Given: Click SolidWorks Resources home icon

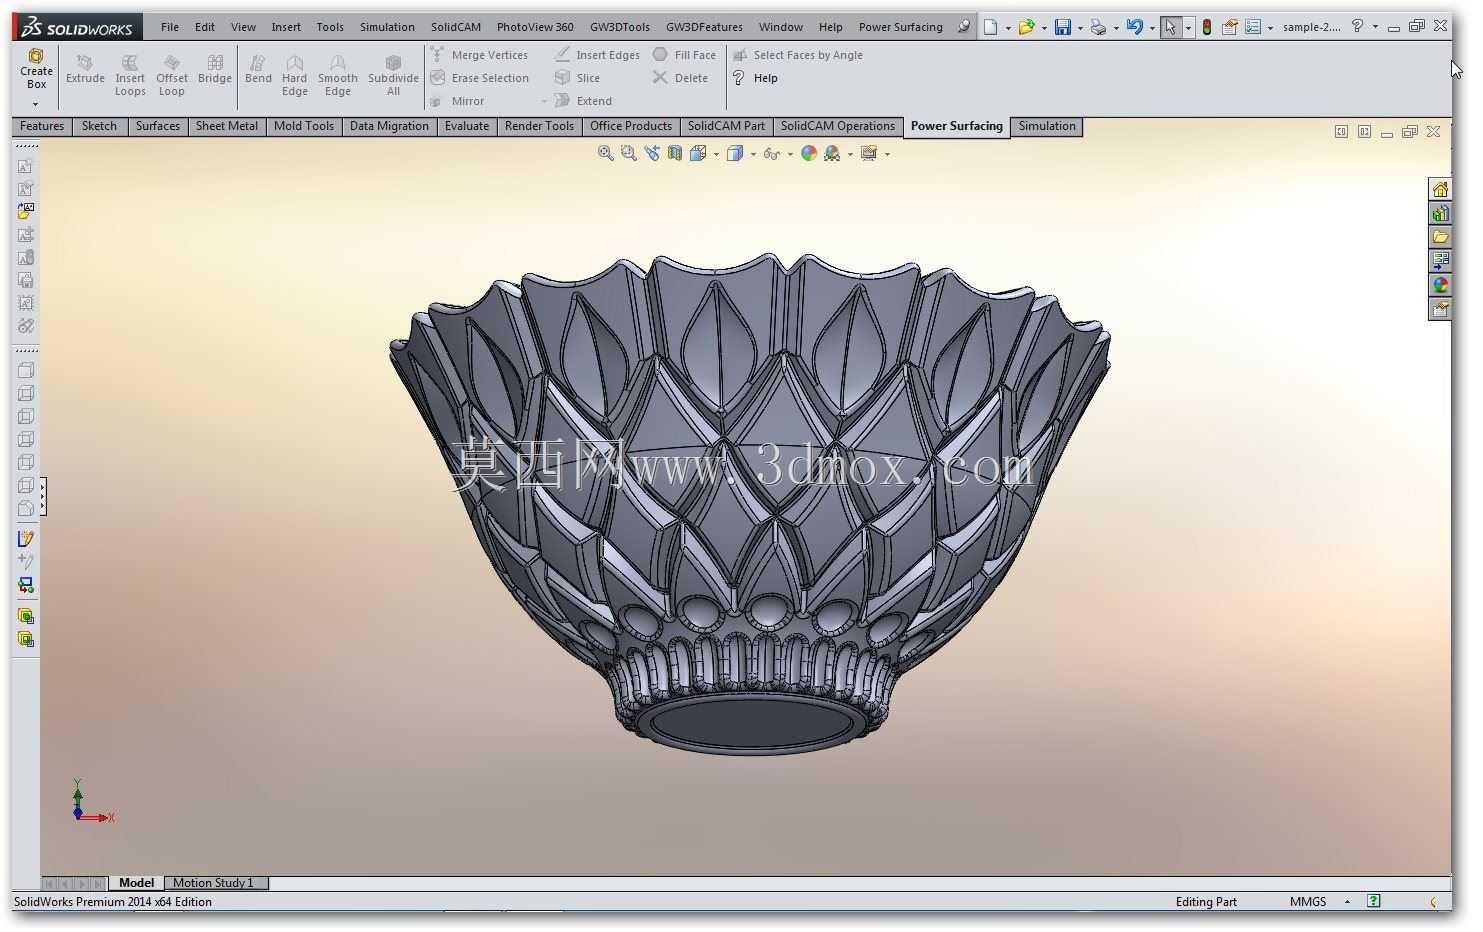Looking at the screenshot, I should [1440, 189].
